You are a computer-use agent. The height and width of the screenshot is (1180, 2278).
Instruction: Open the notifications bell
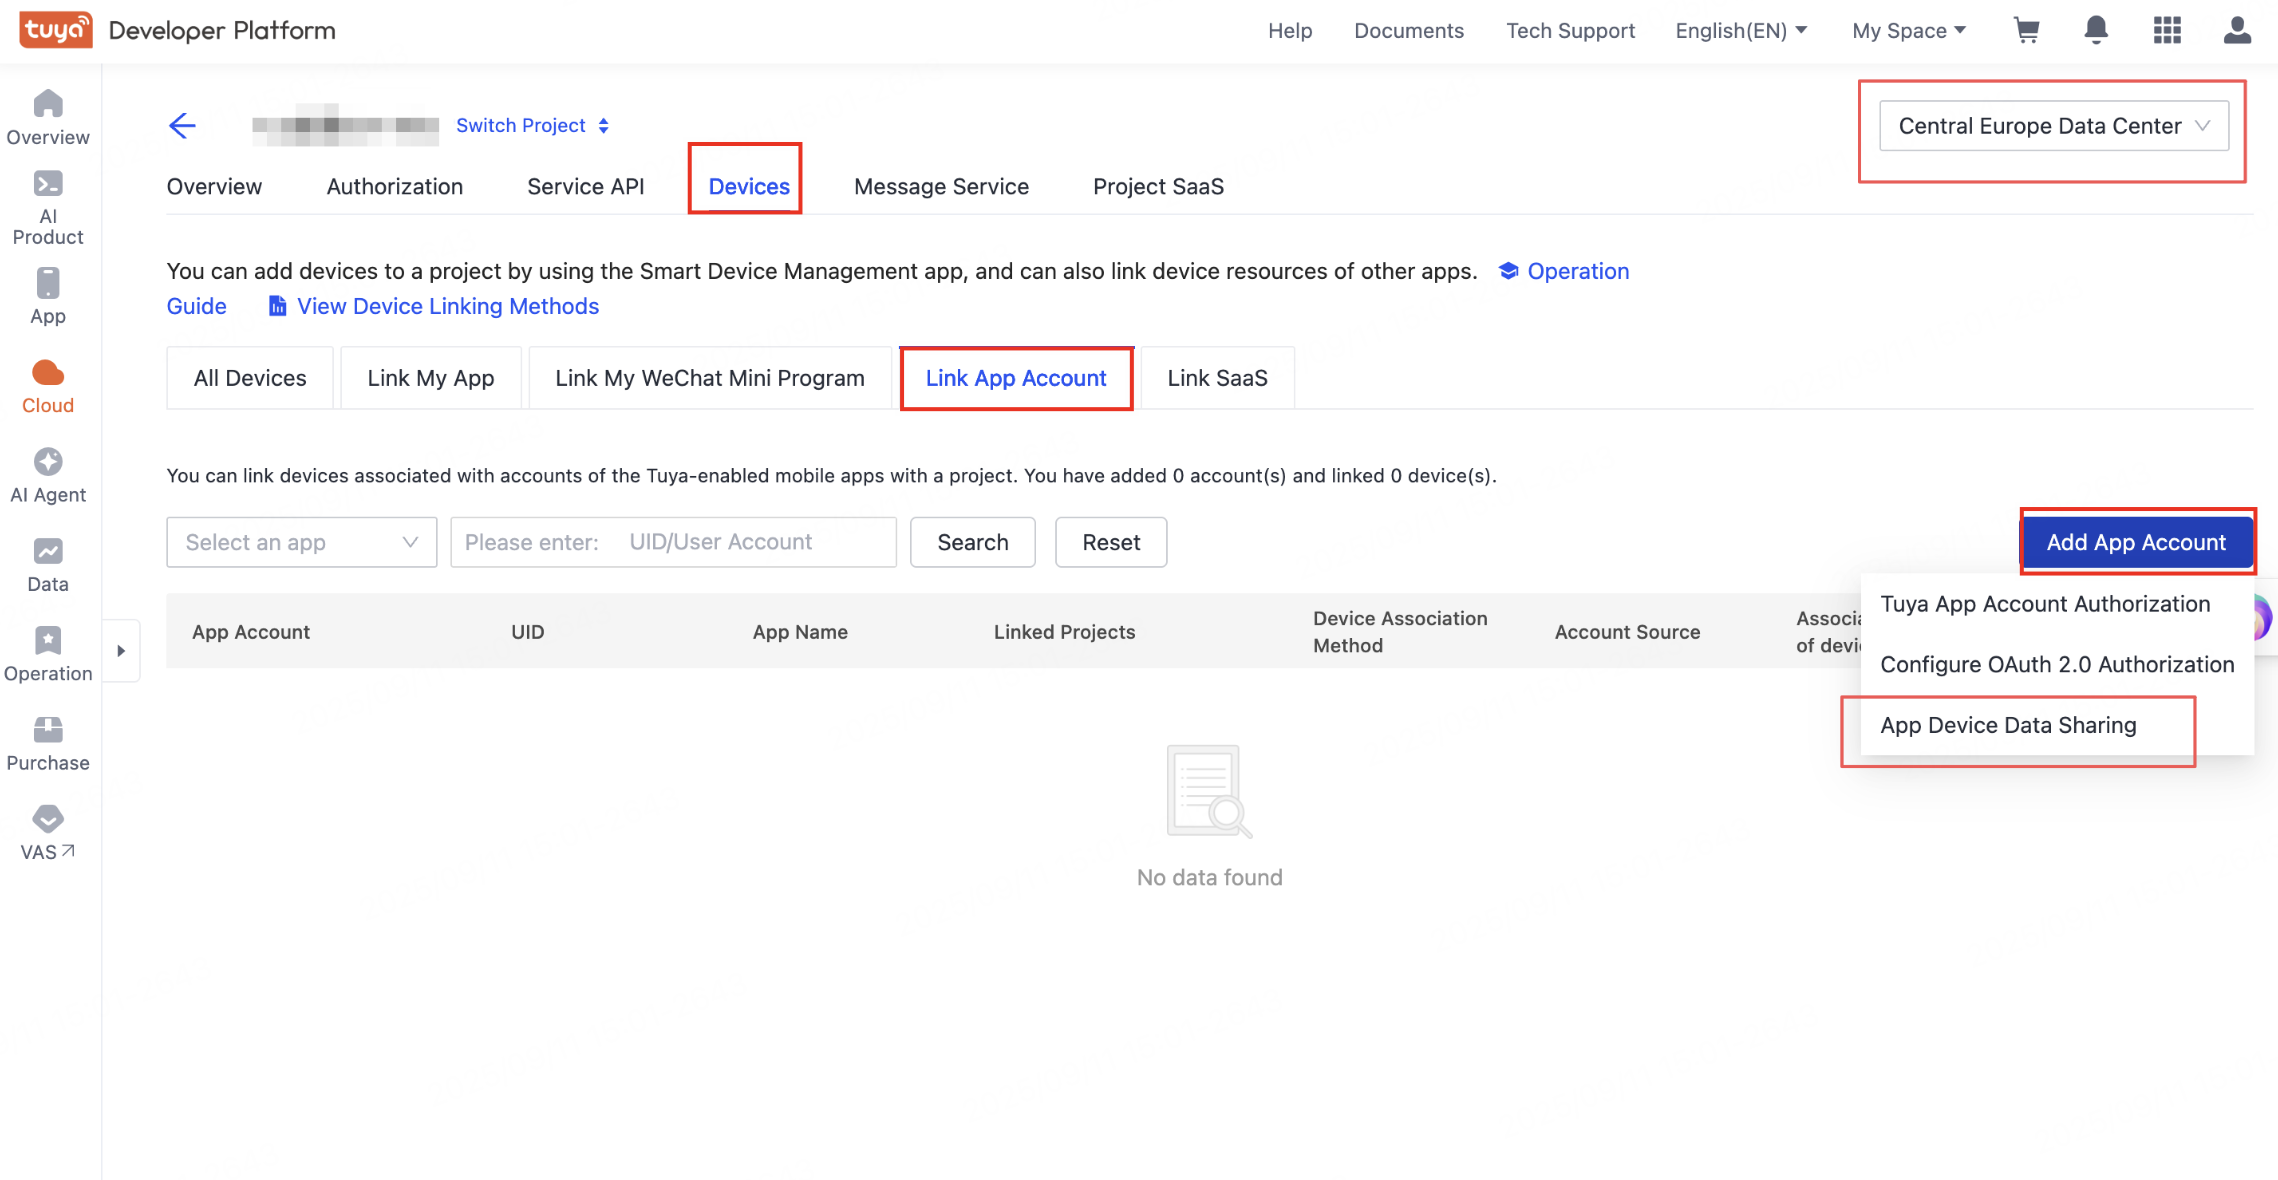2096,30
